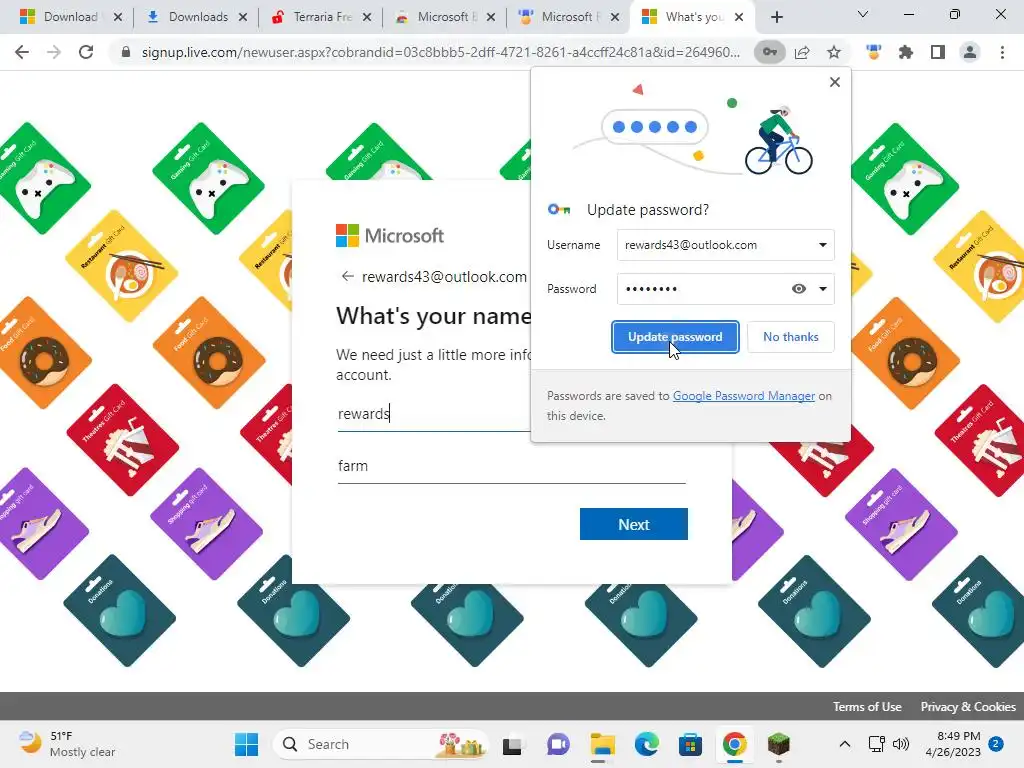1024x768 pixels.
Task: Close the Downloads tab
Action: tap(243, 17)
